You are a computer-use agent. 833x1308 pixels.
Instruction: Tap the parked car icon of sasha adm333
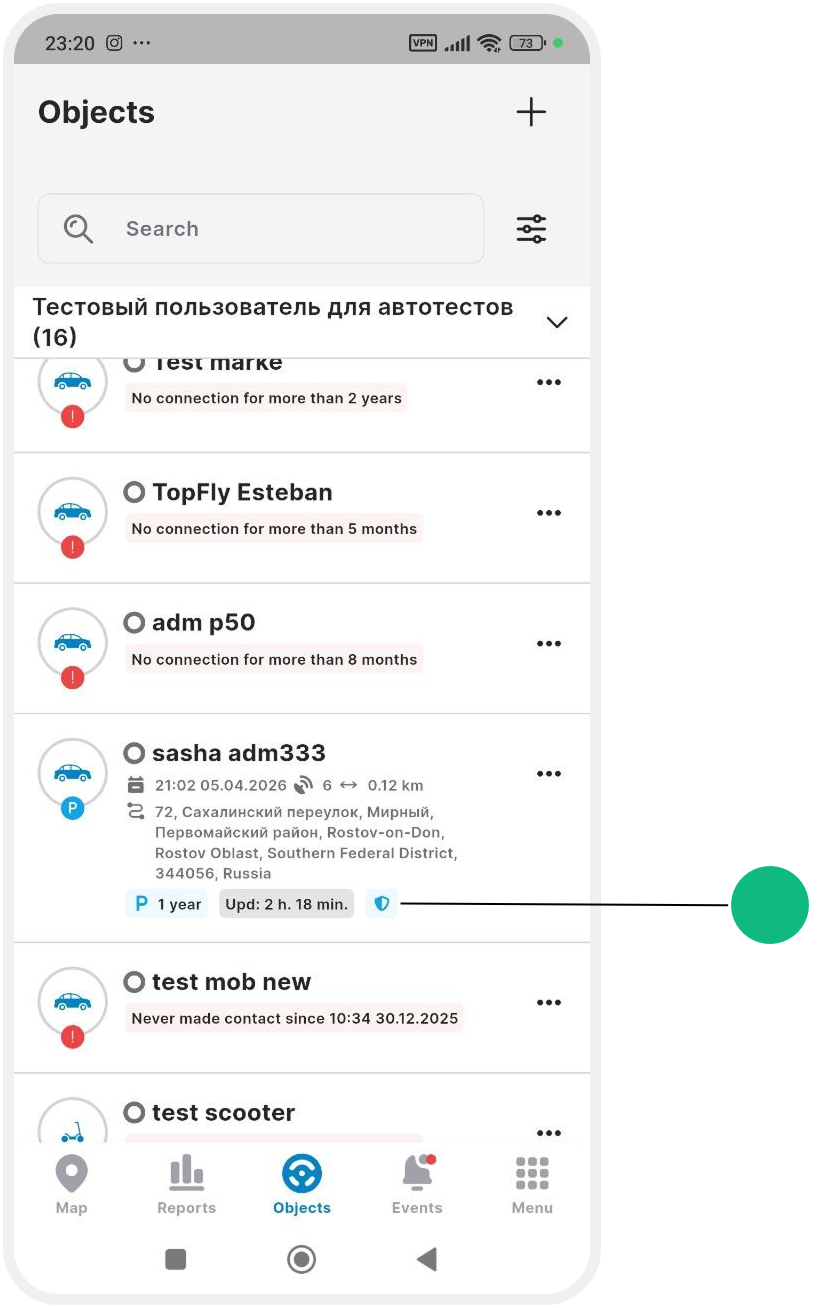(72, 773)
